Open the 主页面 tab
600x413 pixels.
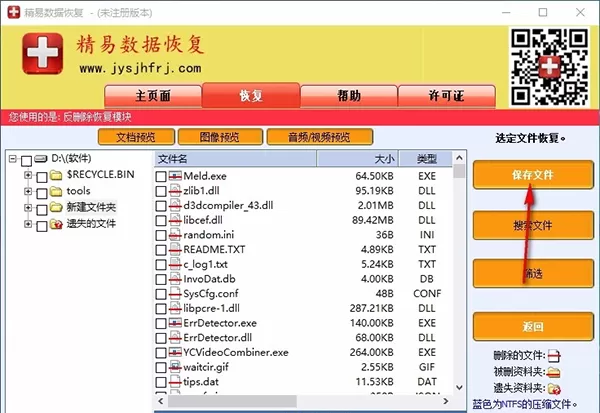tap(153, 96)
